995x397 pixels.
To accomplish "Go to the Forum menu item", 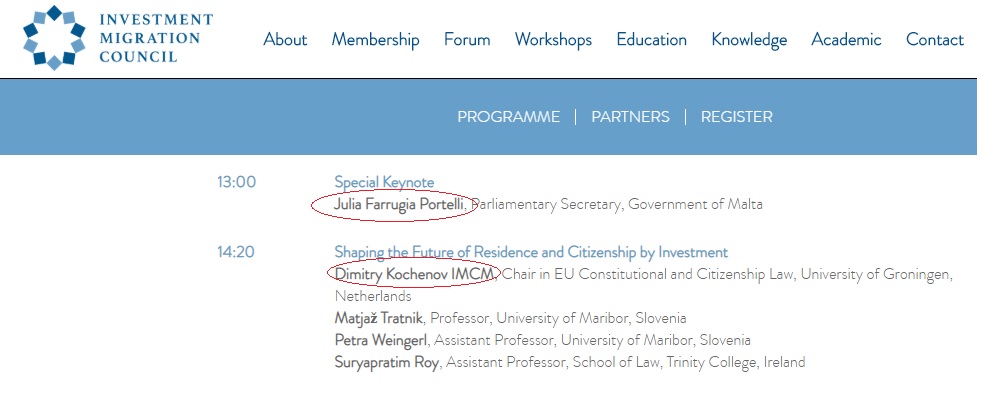I will pos(467,39).
